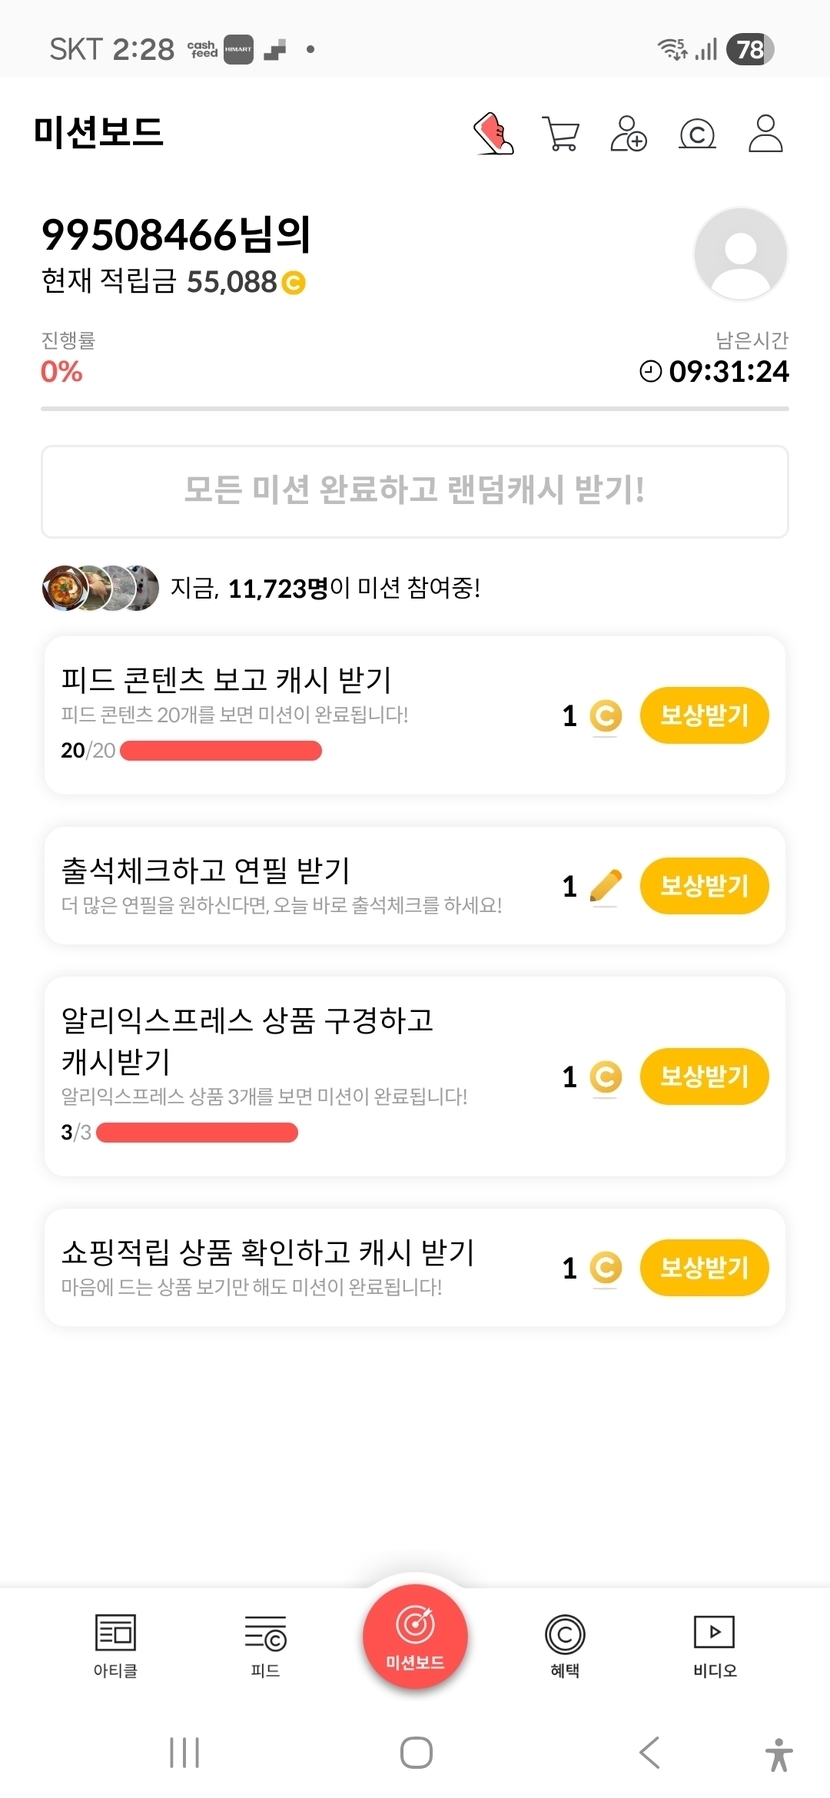
Task: Tap the invite friend icon
Action: coord(628,133)
